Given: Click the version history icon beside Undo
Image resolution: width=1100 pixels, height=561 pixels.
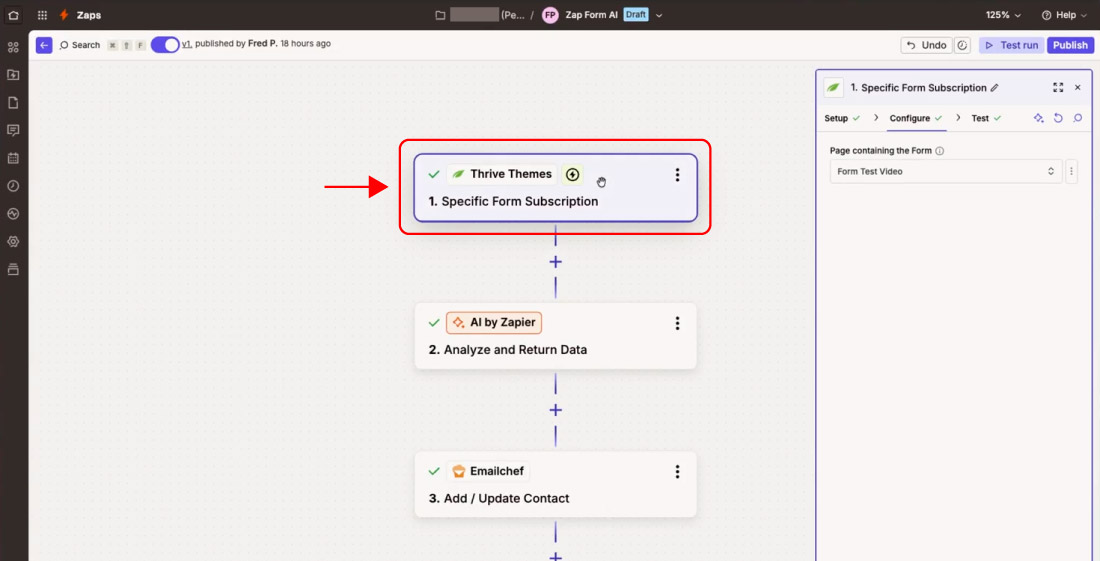Looking at the screenshot, I should pyautogui.click(x=963, y=45).
